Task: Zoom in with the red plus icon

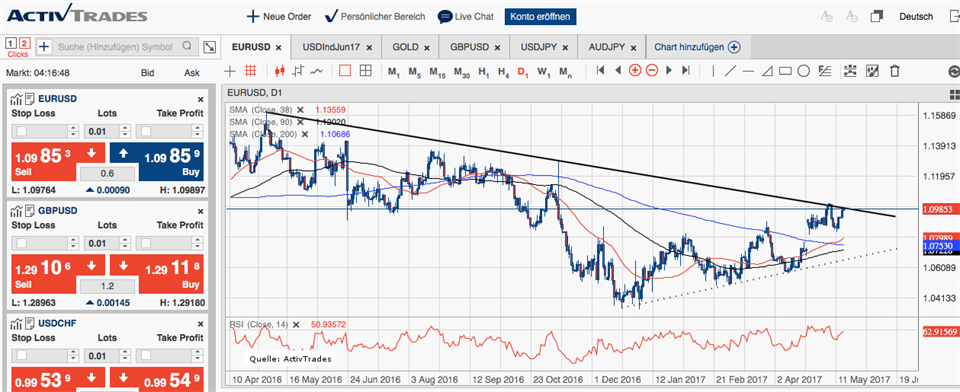Action: [x=635, y=70]
